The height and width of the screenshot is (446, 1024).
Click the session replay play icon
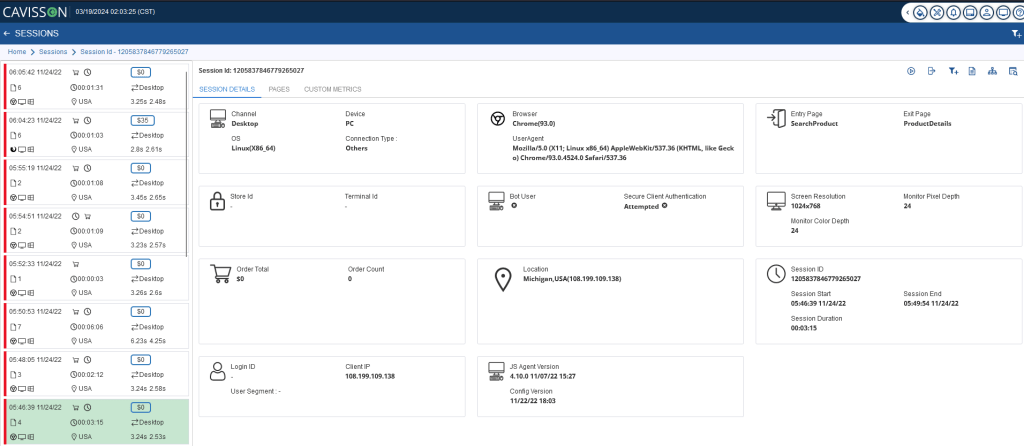911,71
